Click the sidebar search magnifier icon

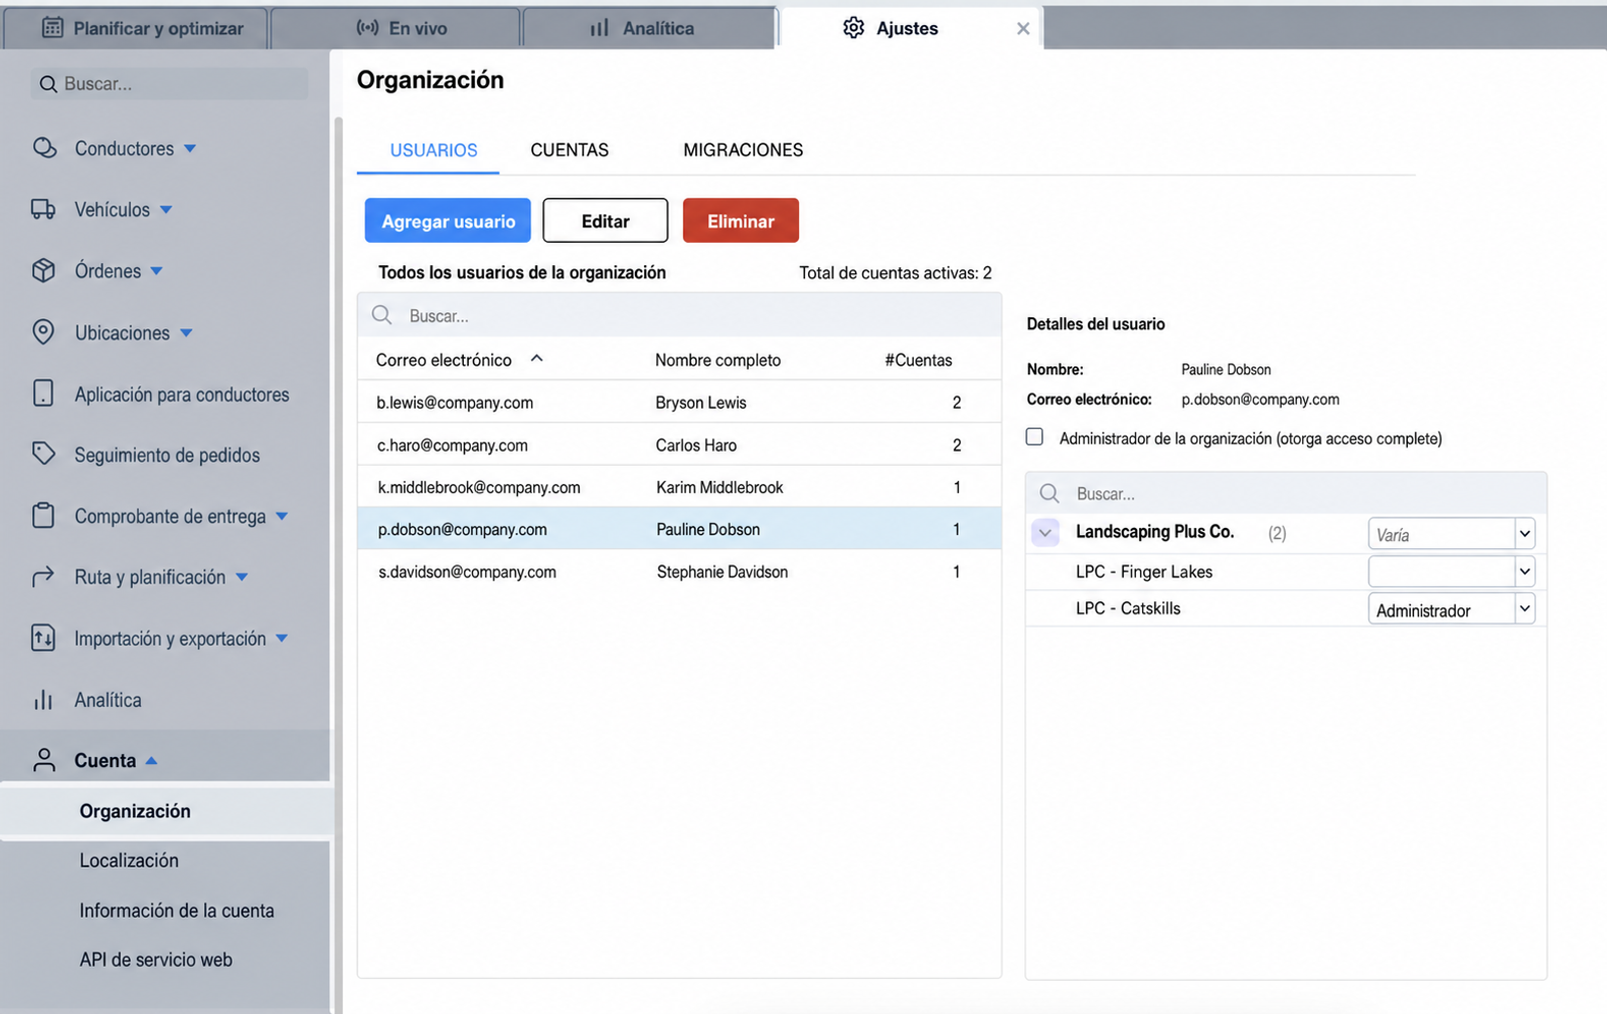tap(48, 84)
